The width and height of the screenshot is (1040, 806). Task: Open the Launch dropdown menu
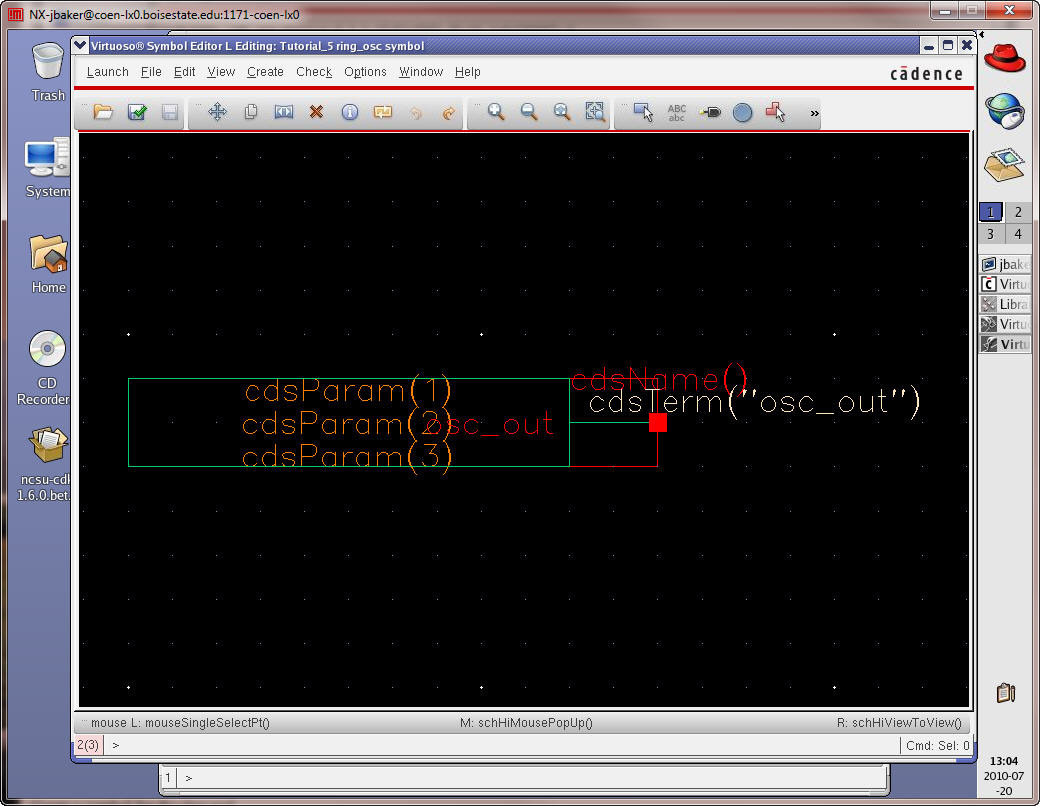[x=107, y=72]
